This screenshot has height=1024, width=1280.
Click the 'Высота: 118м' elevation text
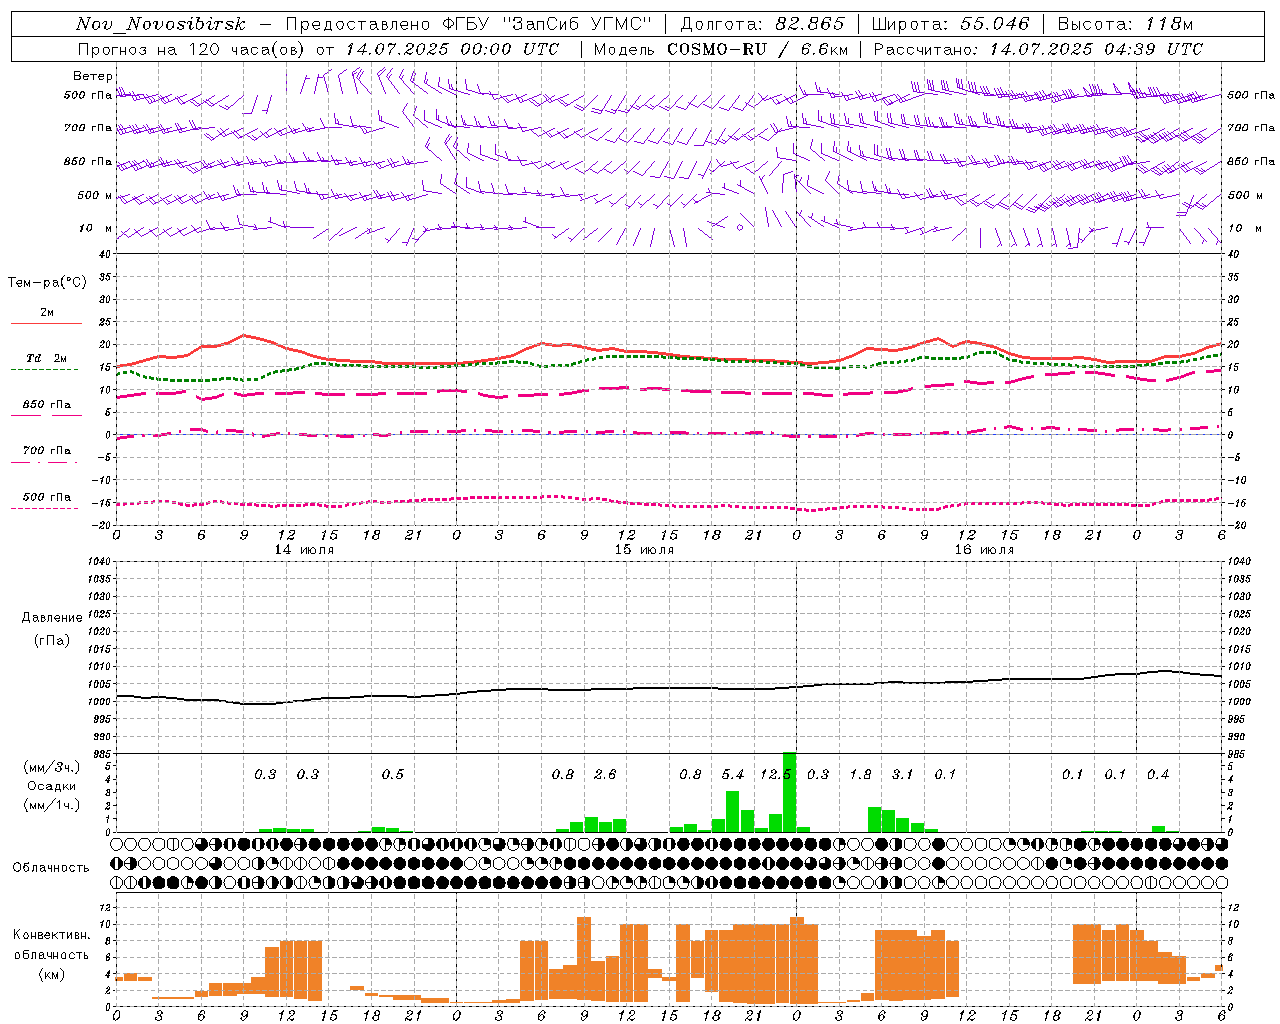pyautogui.click(x=1125, y=24)
